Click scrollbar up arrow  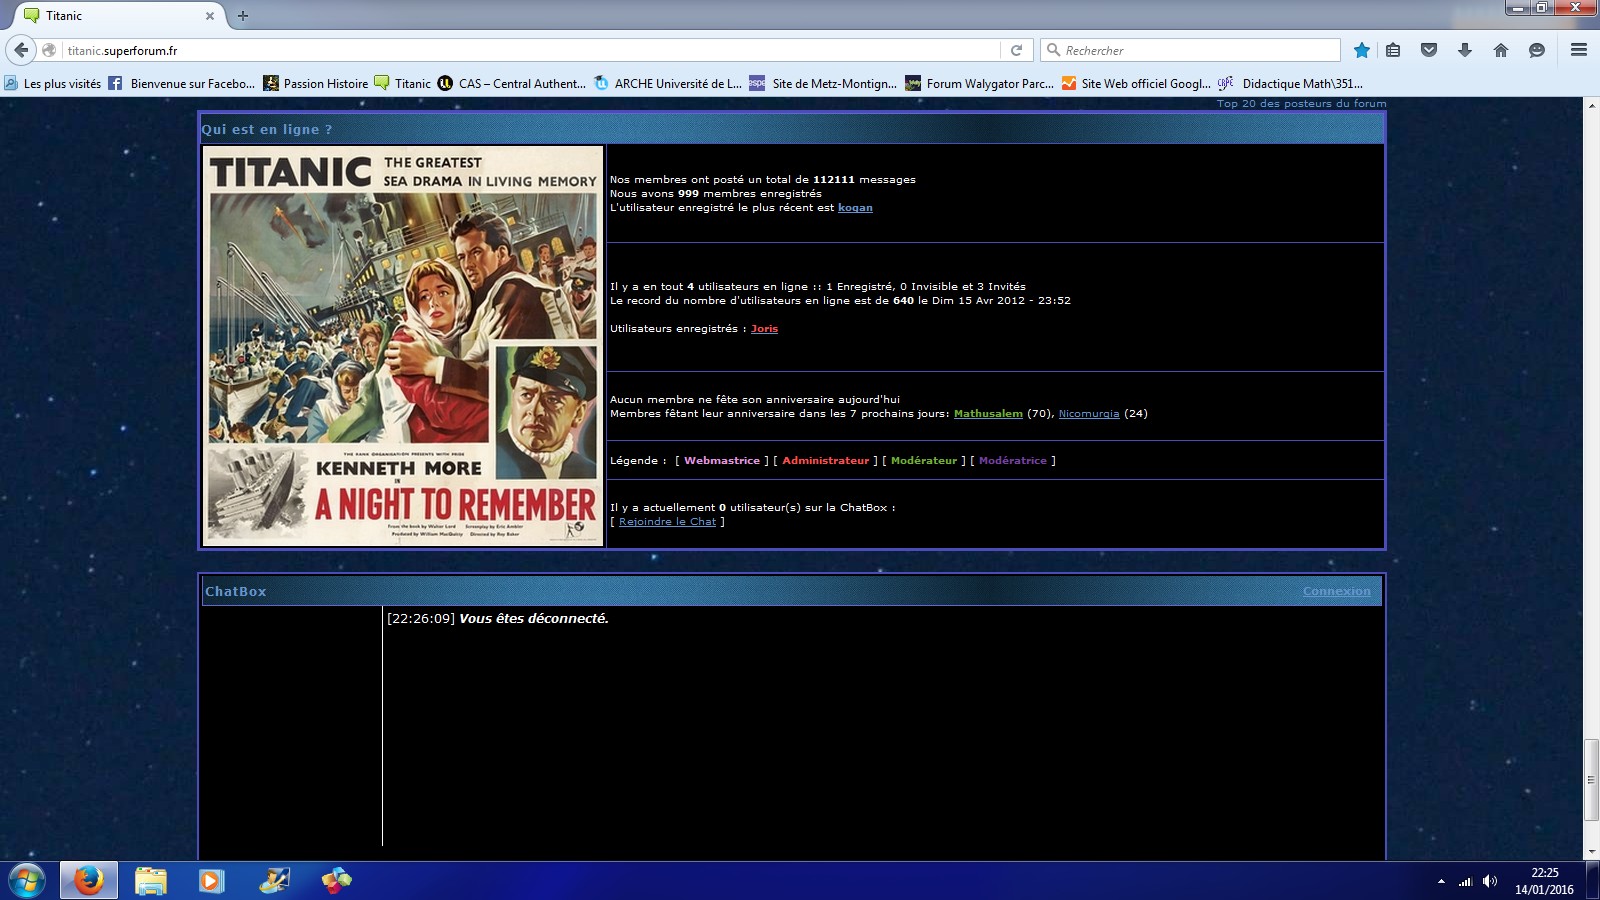(x=1591, y=104)
